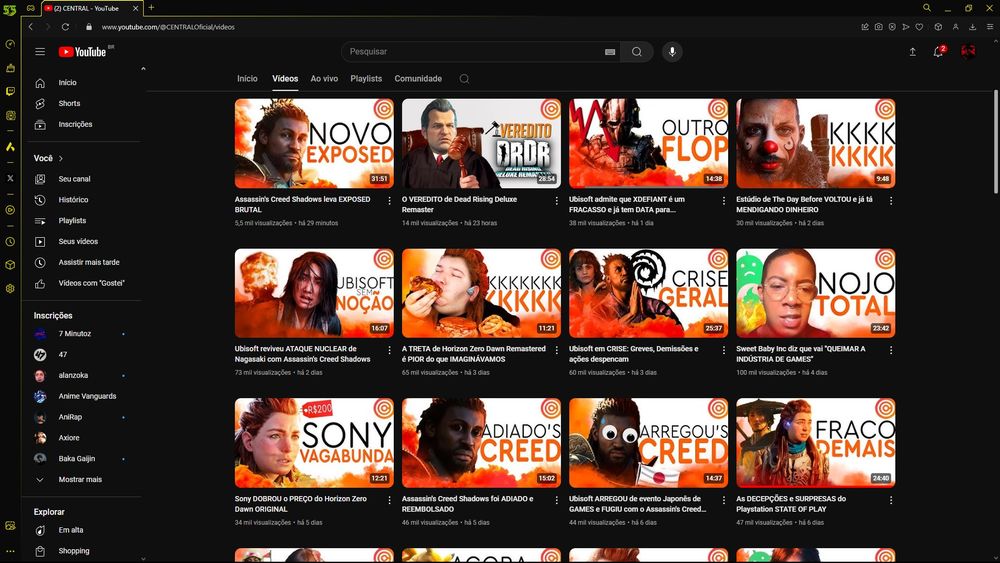Open browser downloads icon
The width and height of the screenshot is (1000, 563).
tap(972, 27)
